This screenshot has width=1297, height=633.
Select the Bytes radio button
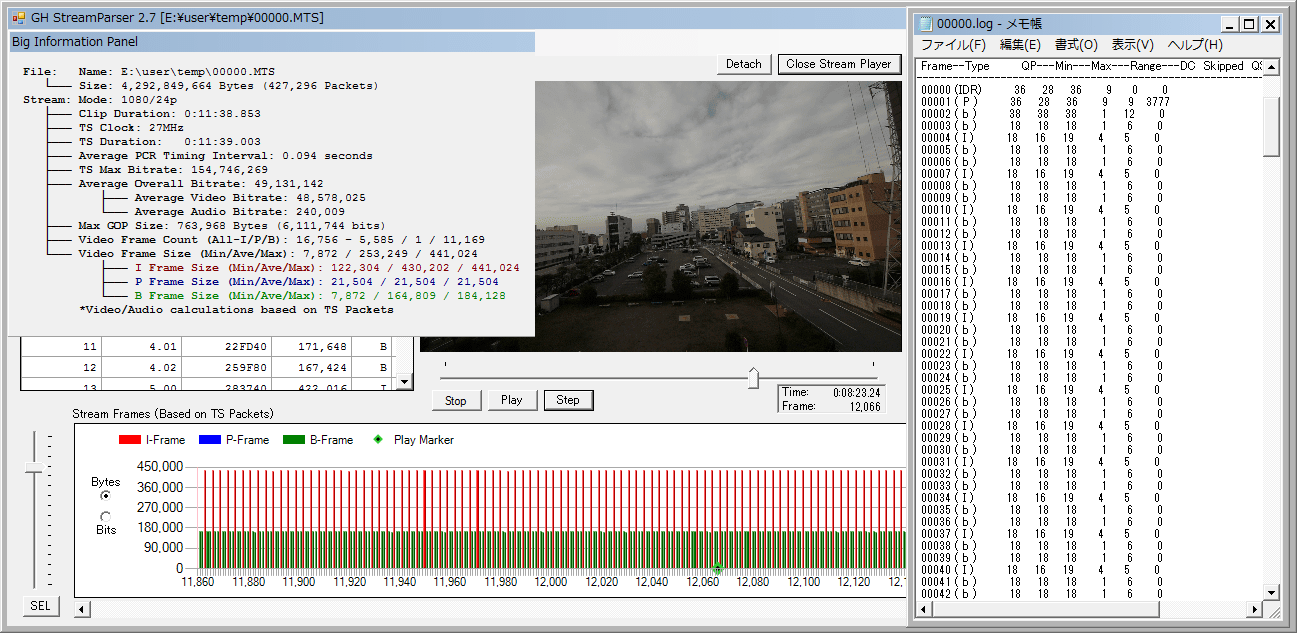click(x=105, y=496)
